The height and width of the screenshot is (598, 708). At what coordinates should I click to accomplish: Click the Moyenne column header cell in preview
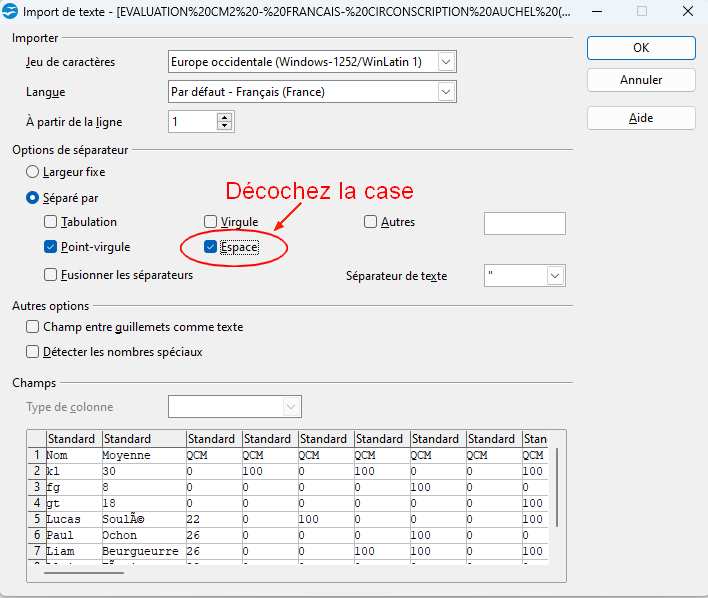[x=126, y=455]
